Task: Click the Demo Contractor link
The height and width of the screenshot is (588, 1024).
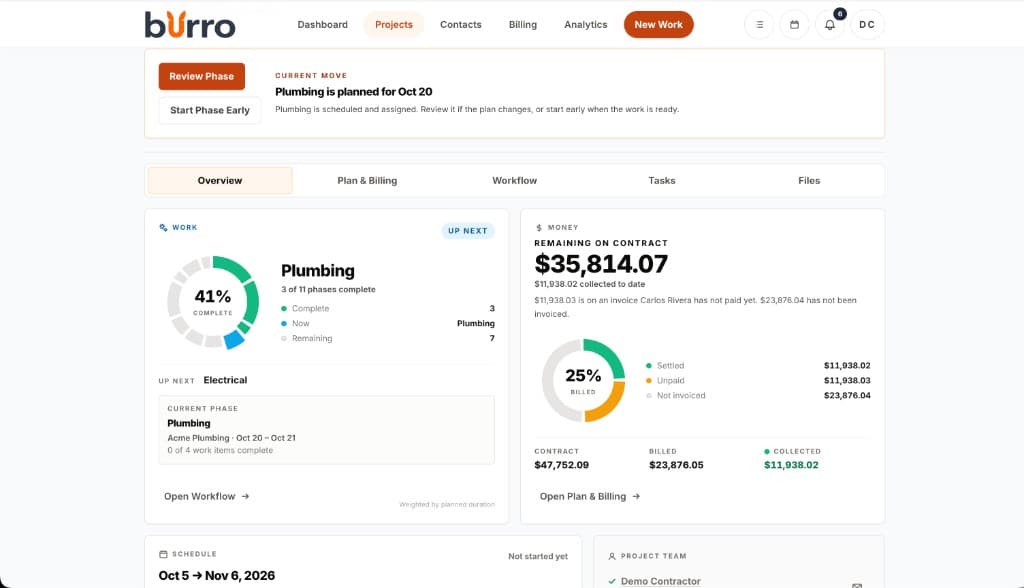Action: point(660,581)
